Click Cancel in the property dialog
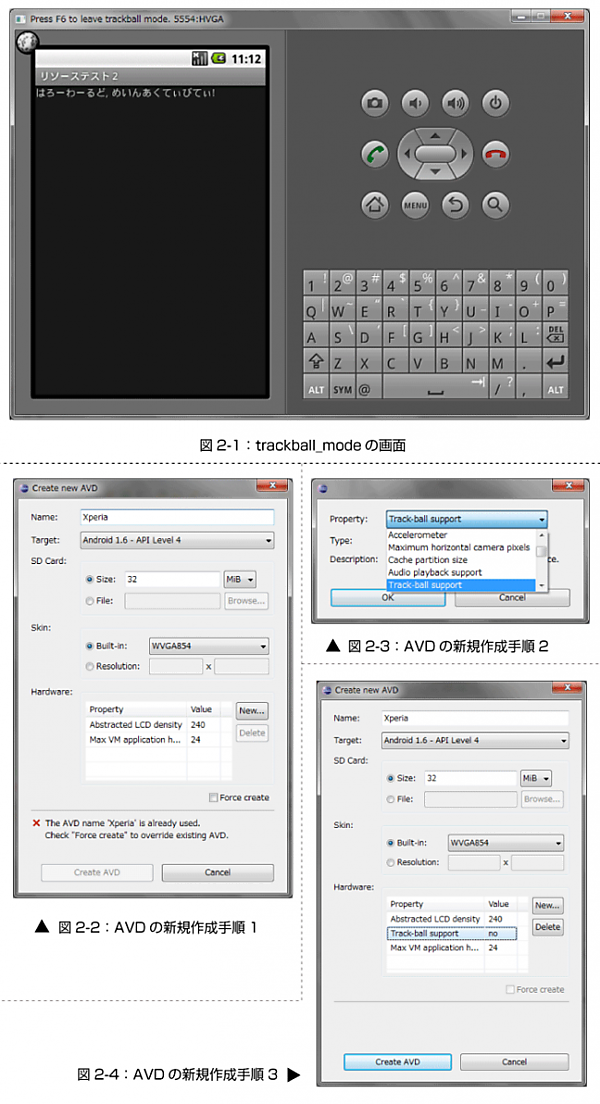Screen dimensions: 600x1104 click(512, 597)
